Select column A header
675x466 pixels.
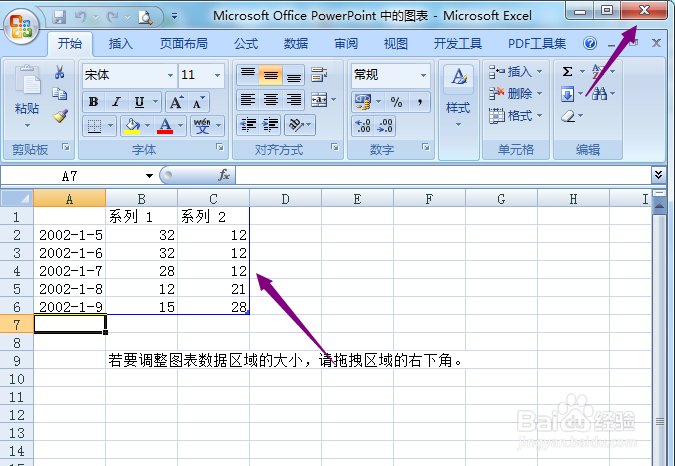pos(69,199)
